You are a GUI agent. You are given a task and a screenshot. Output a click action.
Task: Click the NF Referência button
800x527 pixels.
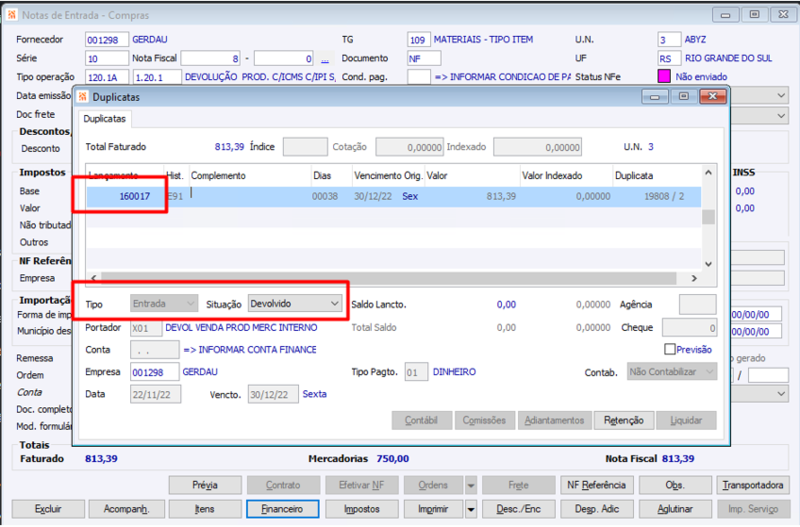tap(596, 485)
